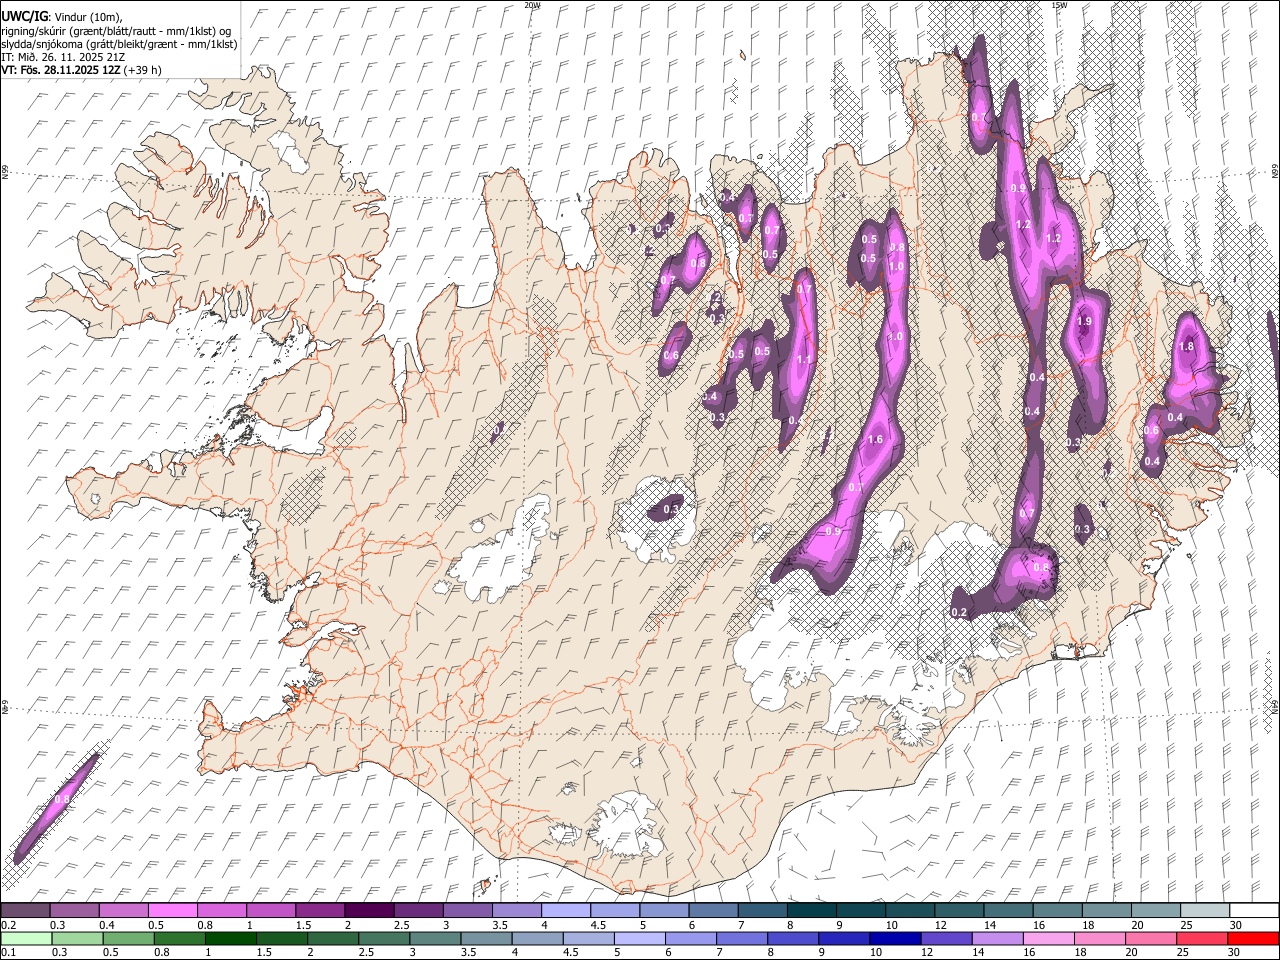Click the bright red above-30 rain legend swatch

pyautogui.click(x=1252, y=938)
